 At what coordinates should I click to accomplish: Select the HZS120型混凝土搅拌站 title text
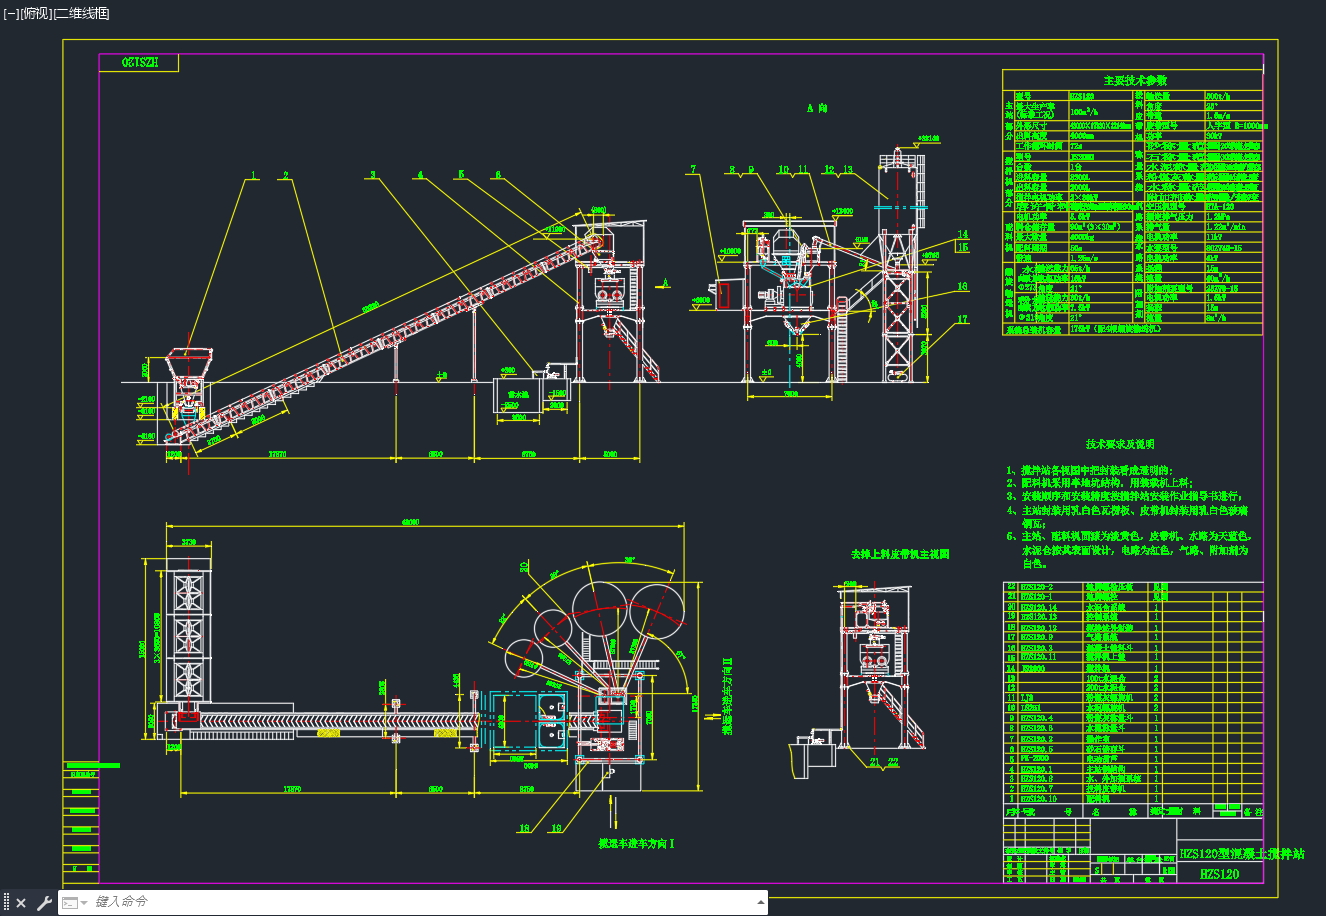[1241, 854]
